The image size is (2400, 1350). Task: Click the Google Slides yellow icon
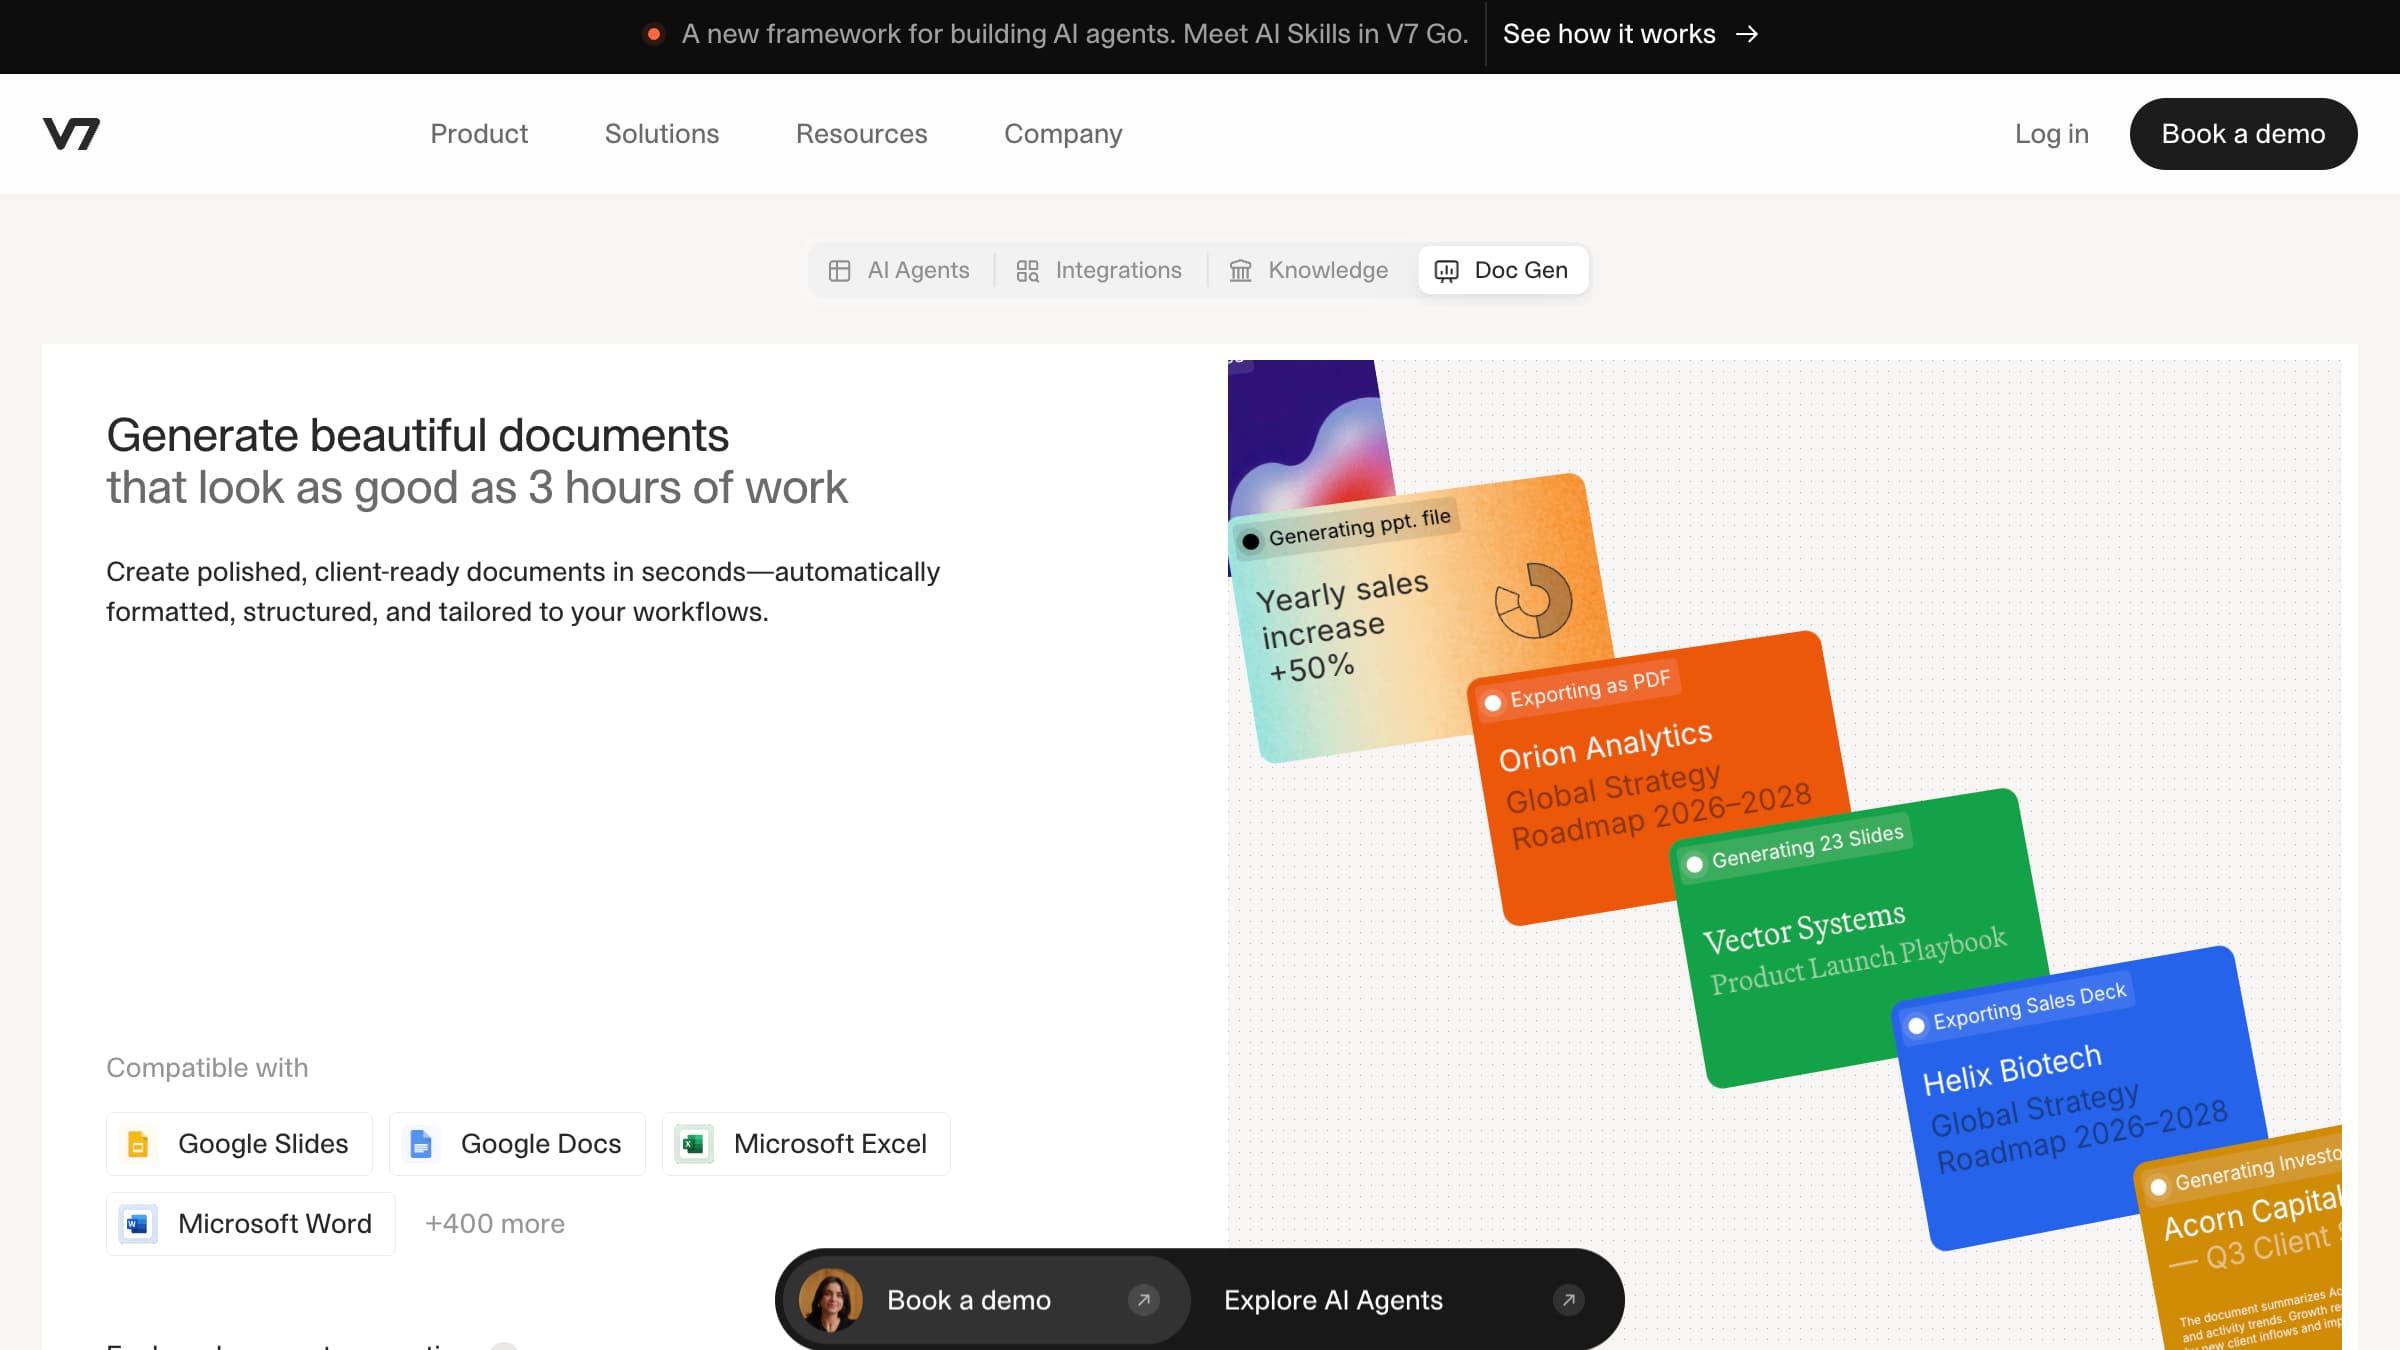pyautogui.click(x=139, y=1144)
